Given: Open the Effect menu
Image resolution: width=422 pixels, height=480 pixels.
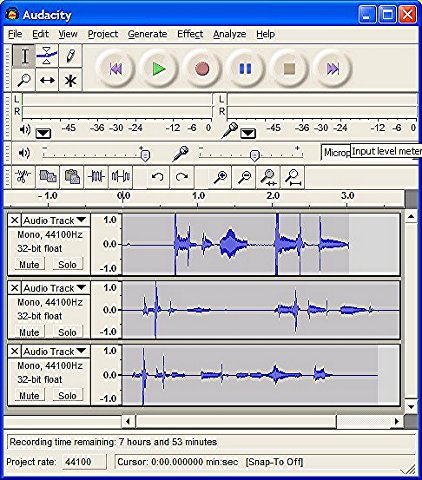Looking at the screenshot, I should 190,34.
